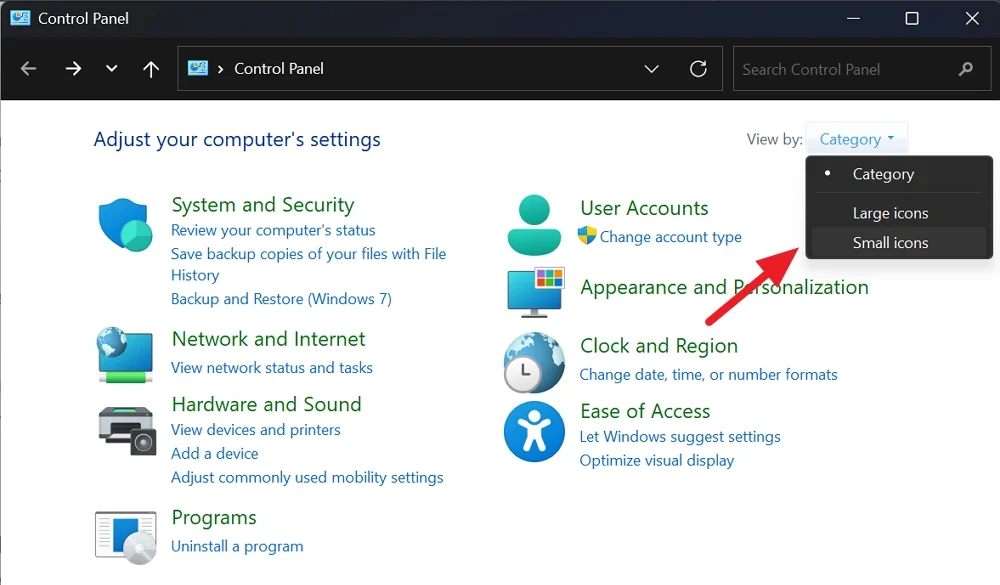Choose Large icons view option
The image size is (1000, 585).
click(x=890, y=213)
